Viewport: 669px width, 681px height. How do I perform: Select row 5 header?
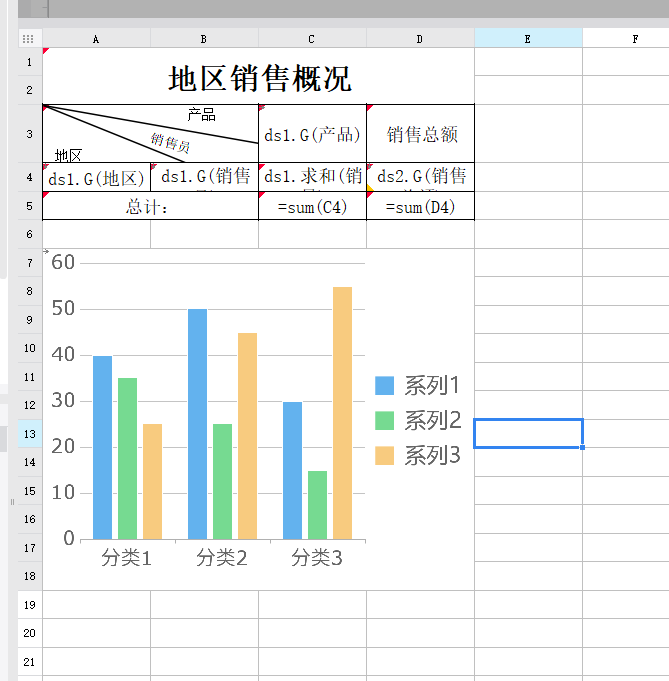point(30,206)
